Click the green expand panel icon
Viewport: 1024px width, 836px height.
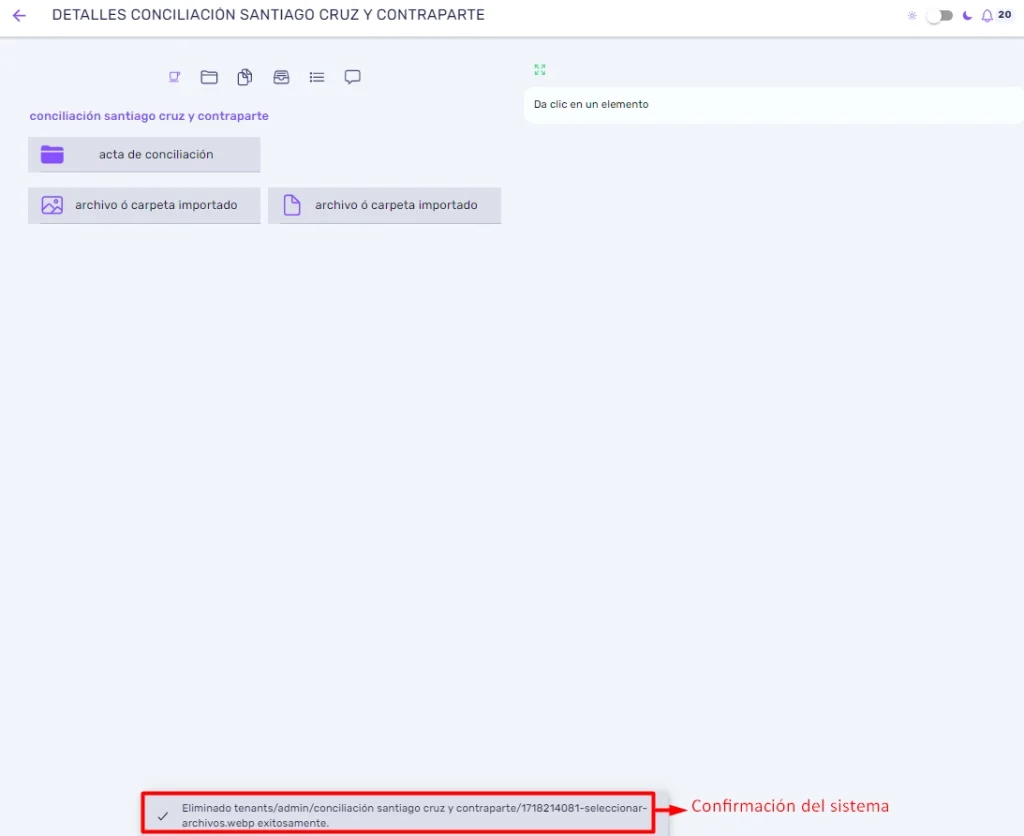(539, 69)
